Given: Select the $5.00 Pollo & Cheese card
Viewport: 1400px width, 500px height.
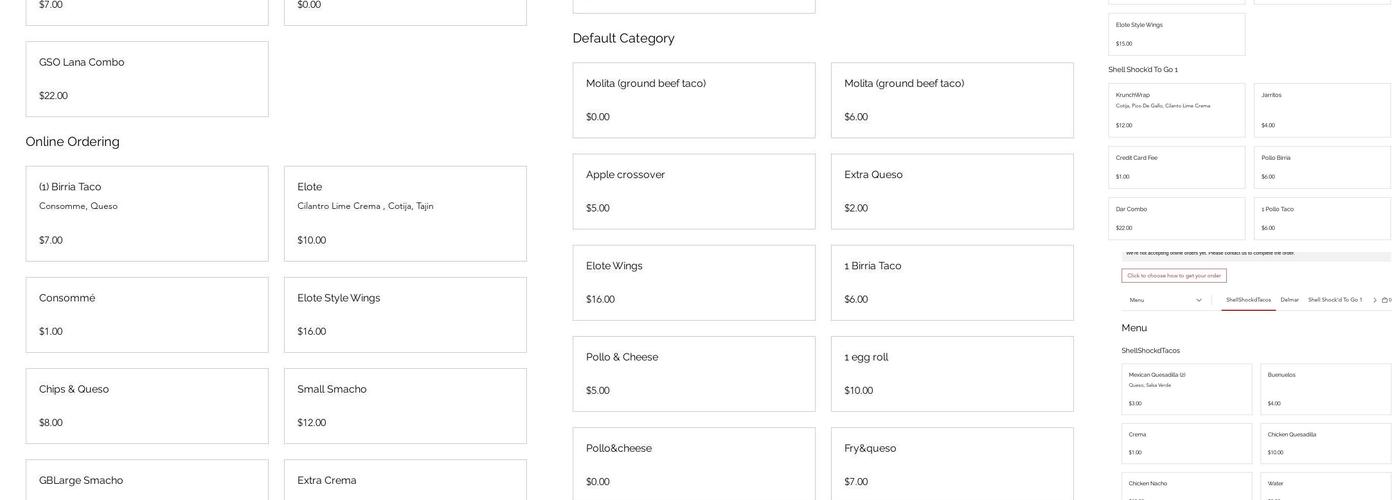Looking at the screenshot, I should click(x=694, y=374).
